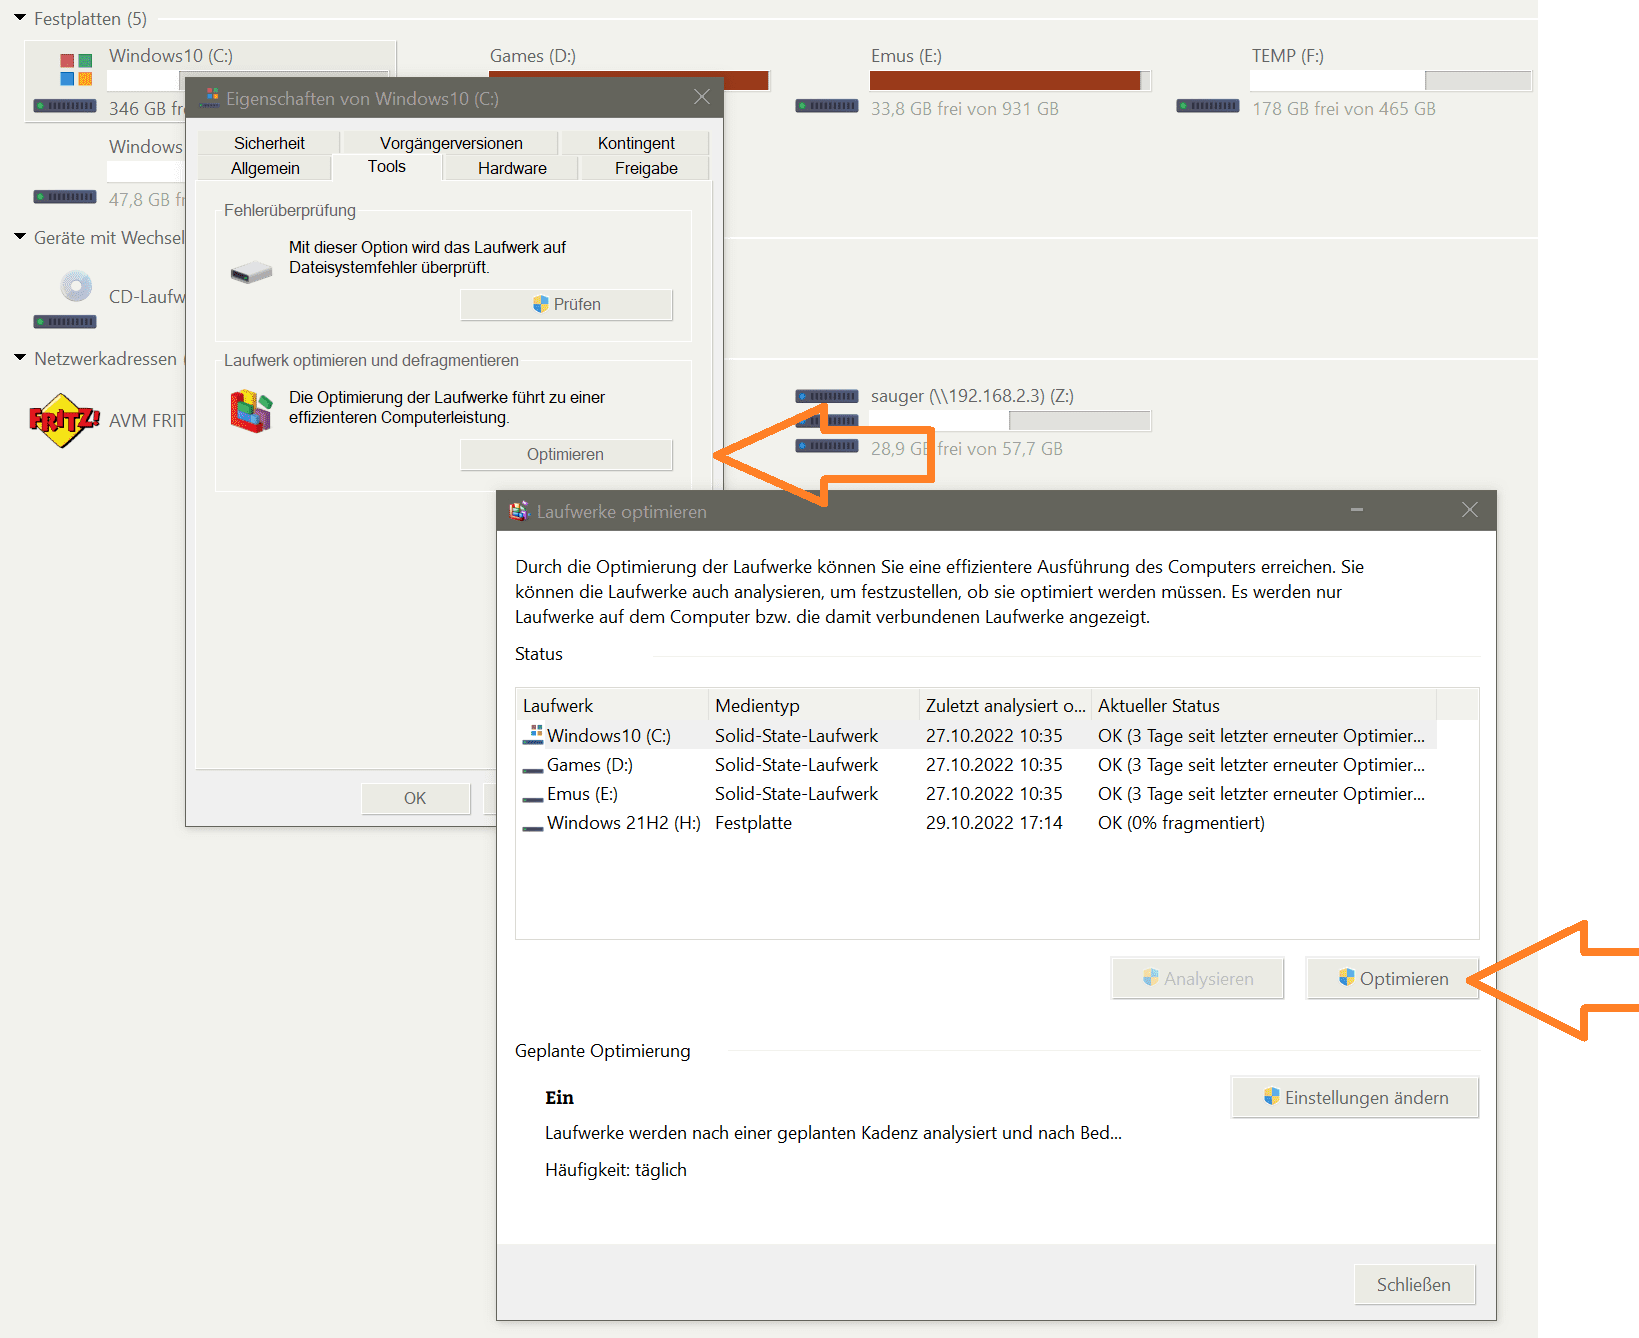1639x1338 pixels.
Task: Click the Prüfen button
Action: pos(566,304)
